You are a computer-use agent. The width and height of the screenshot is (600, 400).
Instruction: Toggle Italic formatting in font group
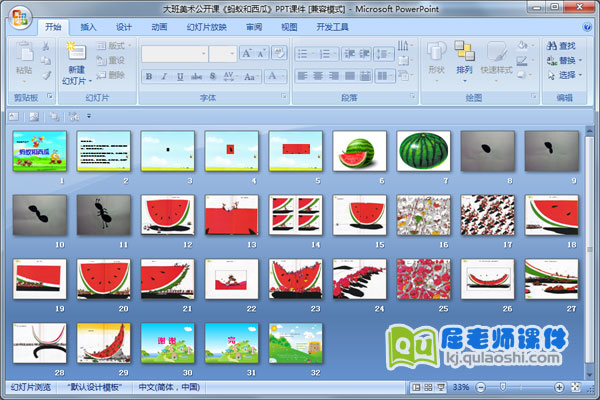(163, 76)
